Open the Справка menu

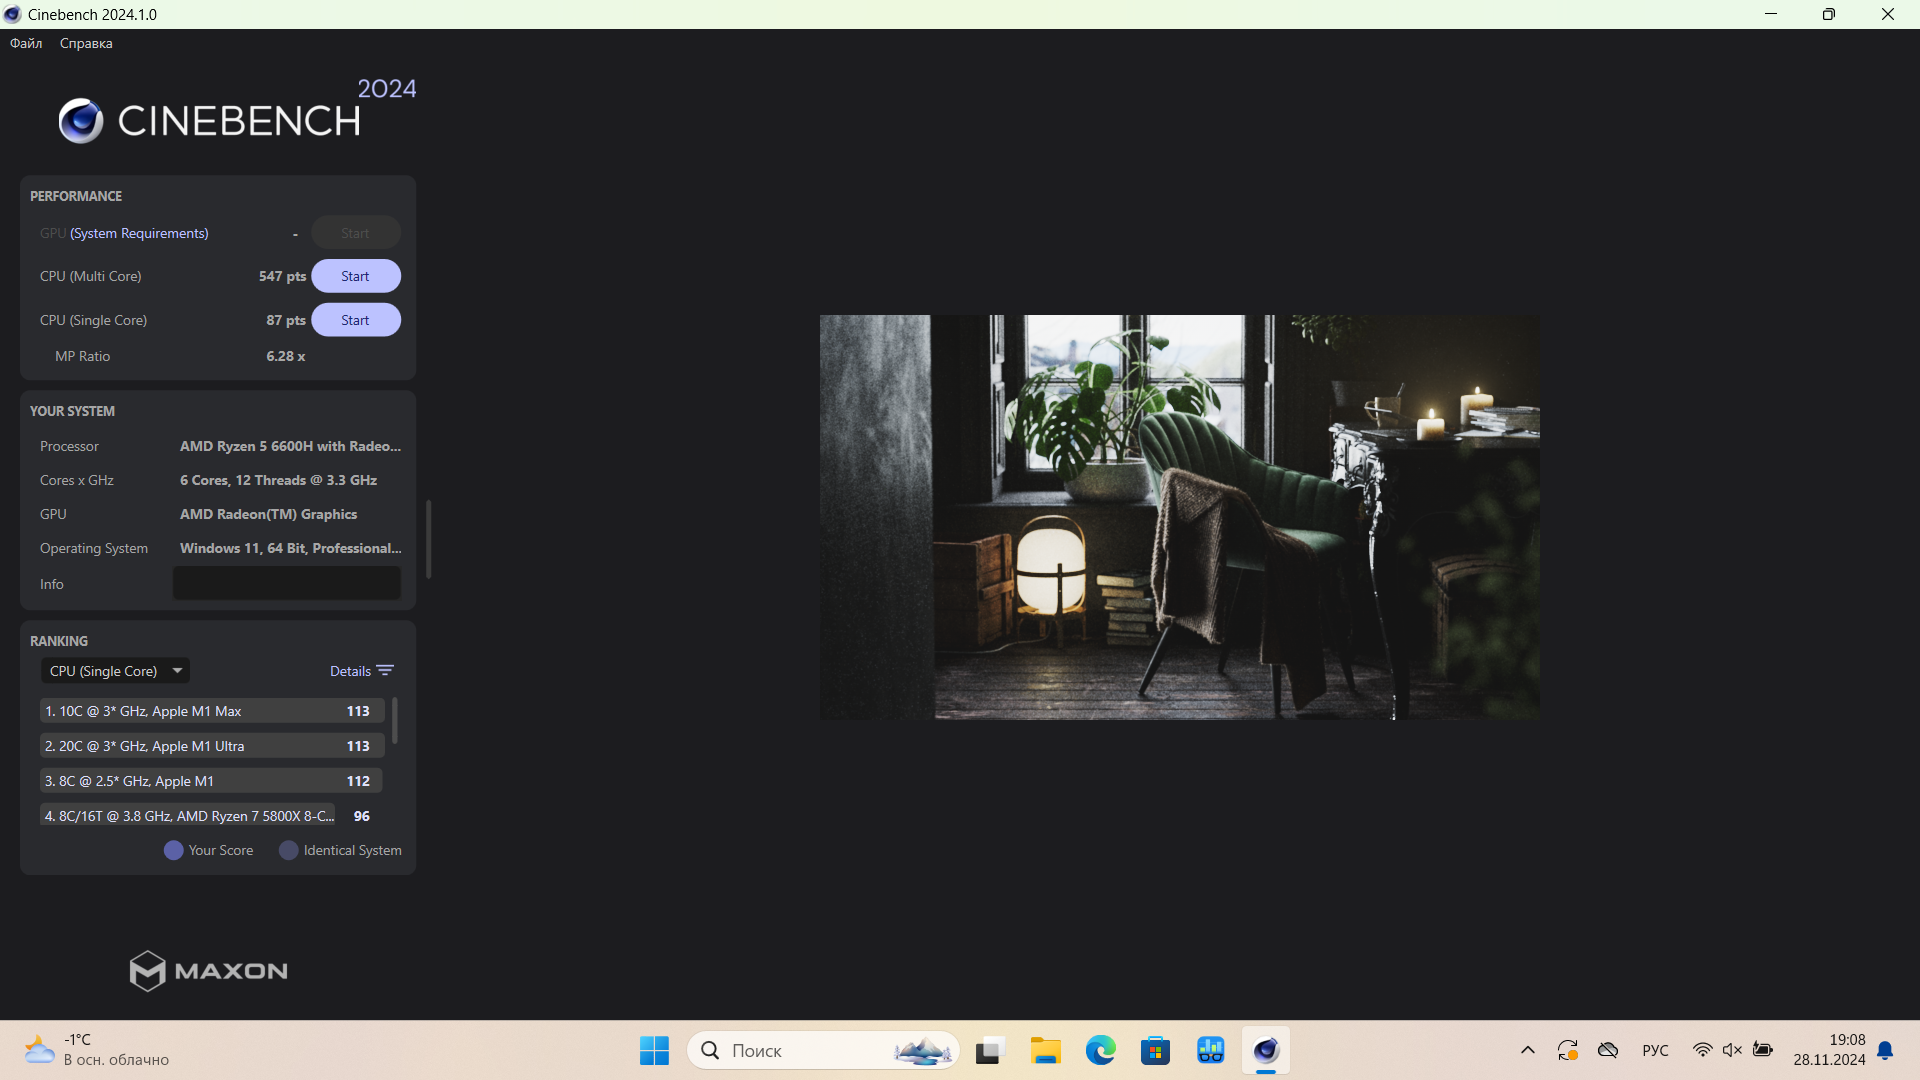point(86,43)
